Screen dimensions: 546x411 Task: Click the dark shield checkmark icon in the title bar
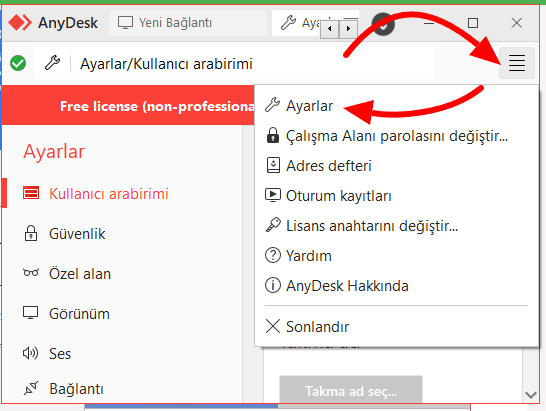[383, 24]
